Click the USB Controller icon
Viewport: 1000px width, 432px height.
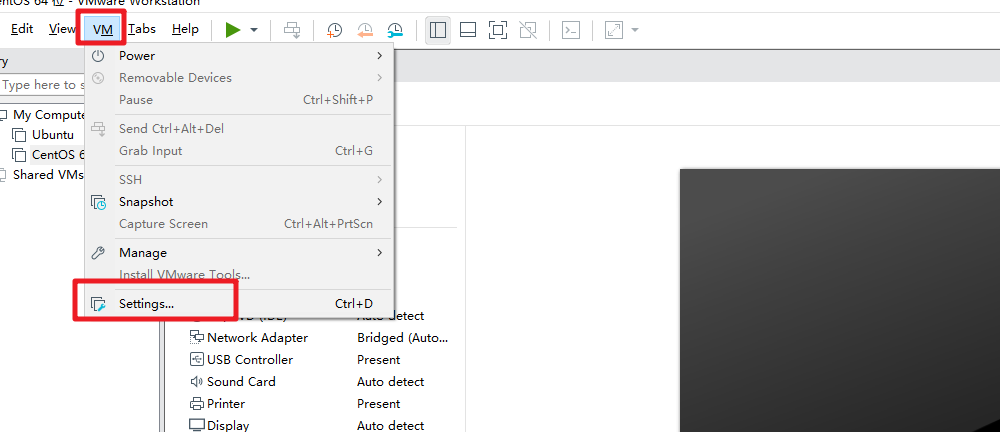(196, 360)
